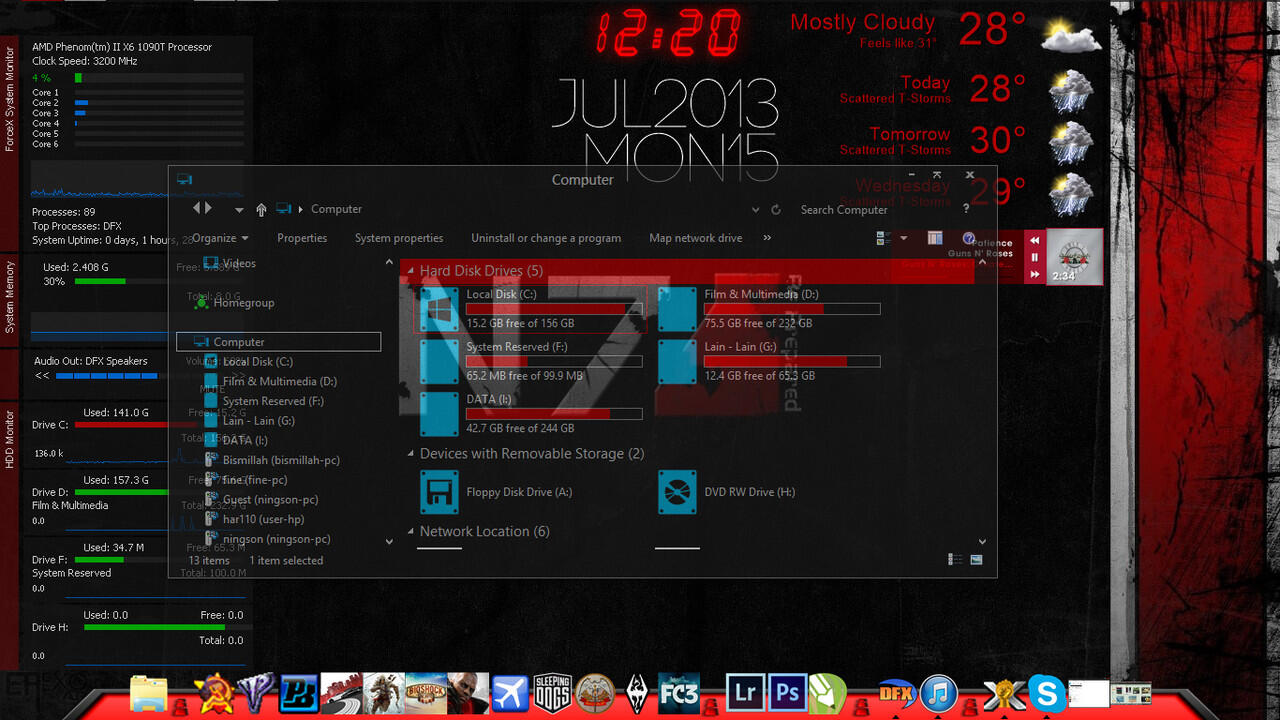Launch Far Cry 3 FC3 icon
The width and height of the screenshot is (1280, 720).
pos(680,693)
